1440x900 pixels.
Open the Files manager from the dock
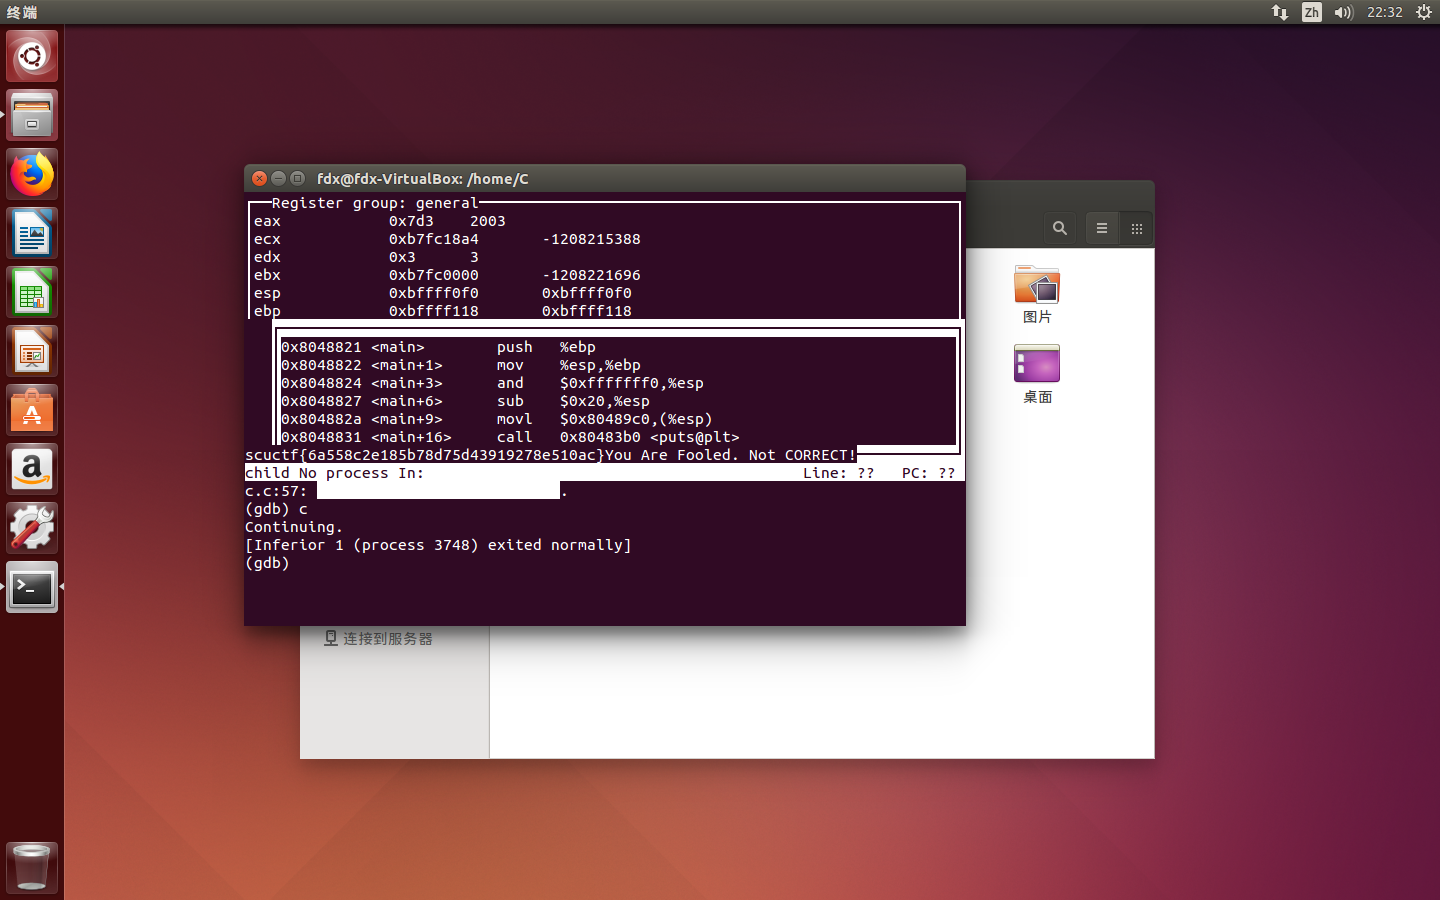click(32, 115)
